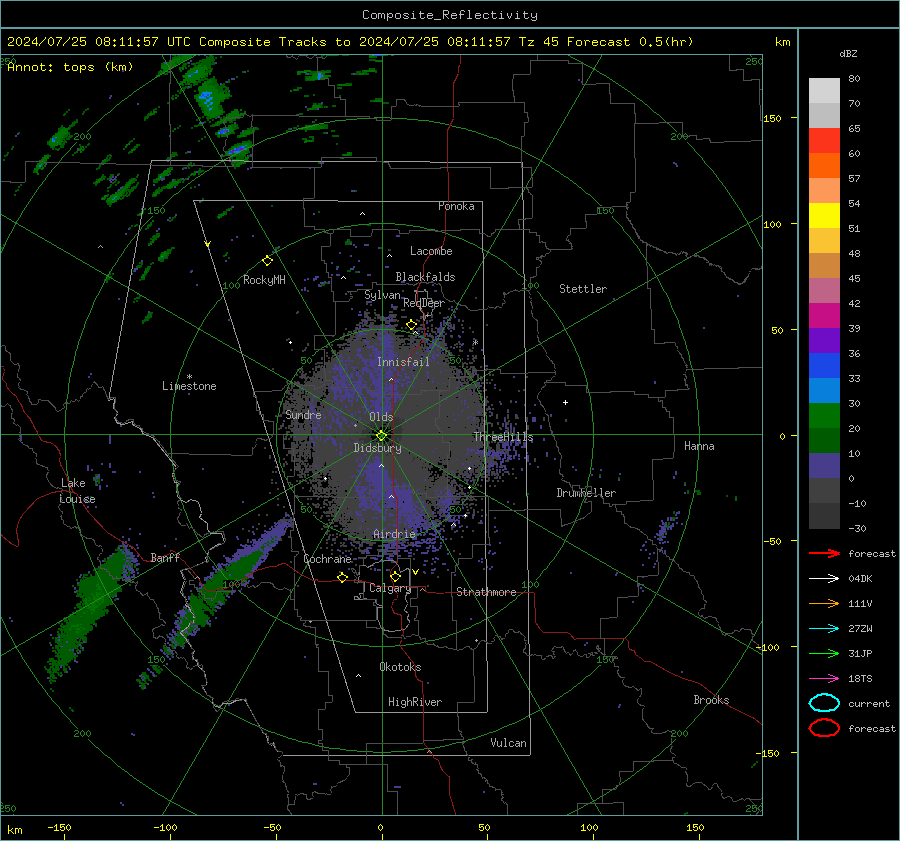The image size is (900, 841).
Task: Click the yellow diamond marker near RockyMH
Action: pyautogui.click(x=267, y=261)
